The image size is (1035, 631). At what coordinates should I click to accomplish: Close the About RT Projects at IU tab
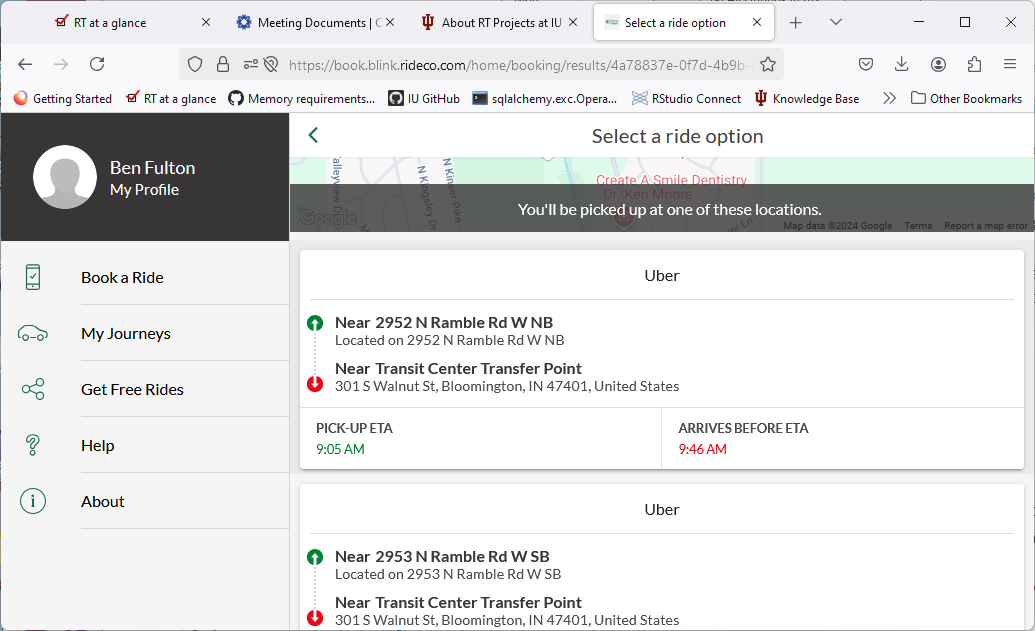[573, 22]
